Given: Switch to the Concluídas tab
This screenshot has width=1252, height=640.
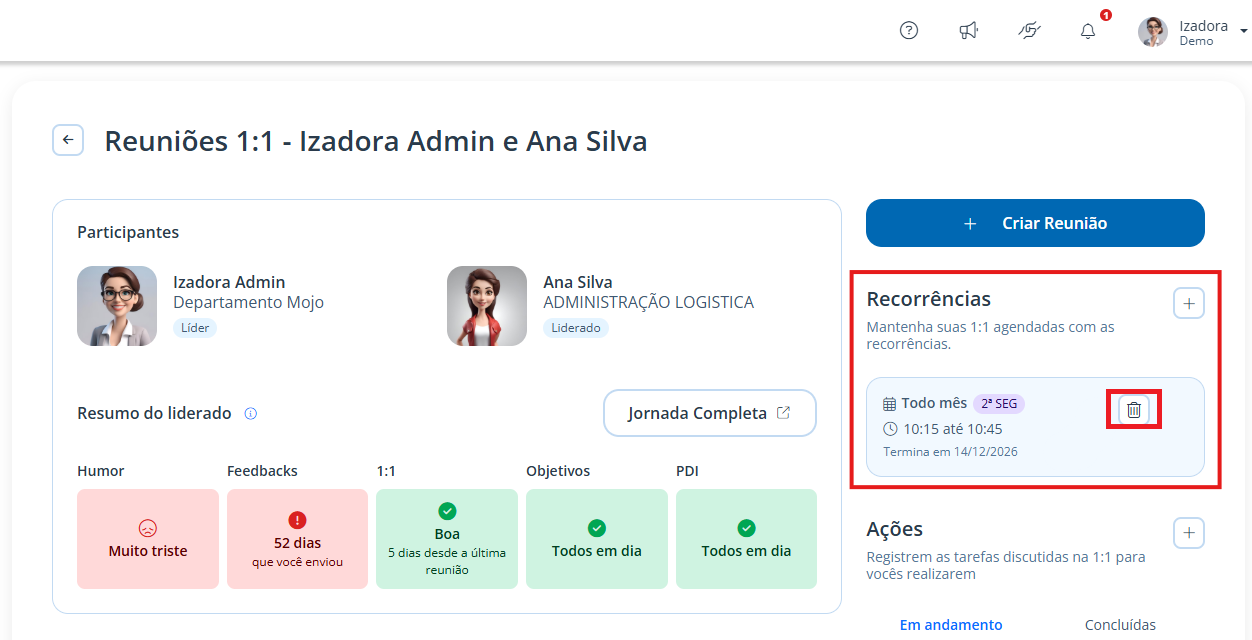Looking at the screenshot, I should 1120,625.
